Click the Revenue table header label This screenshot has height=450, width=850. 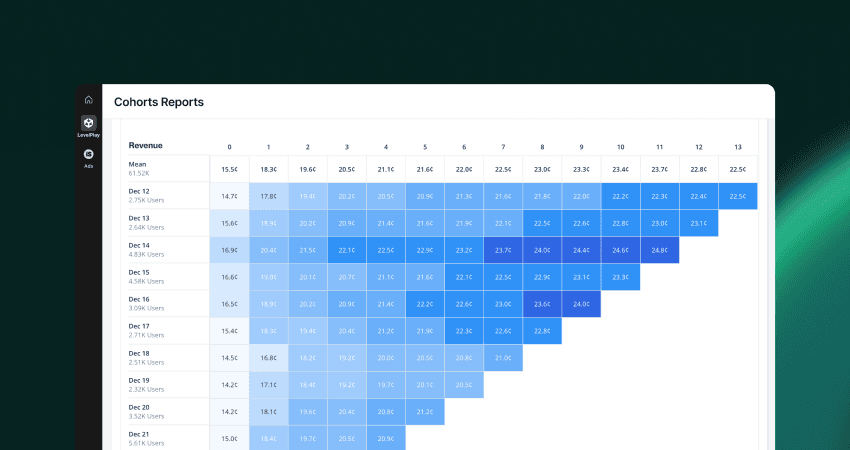click(146, 146)
